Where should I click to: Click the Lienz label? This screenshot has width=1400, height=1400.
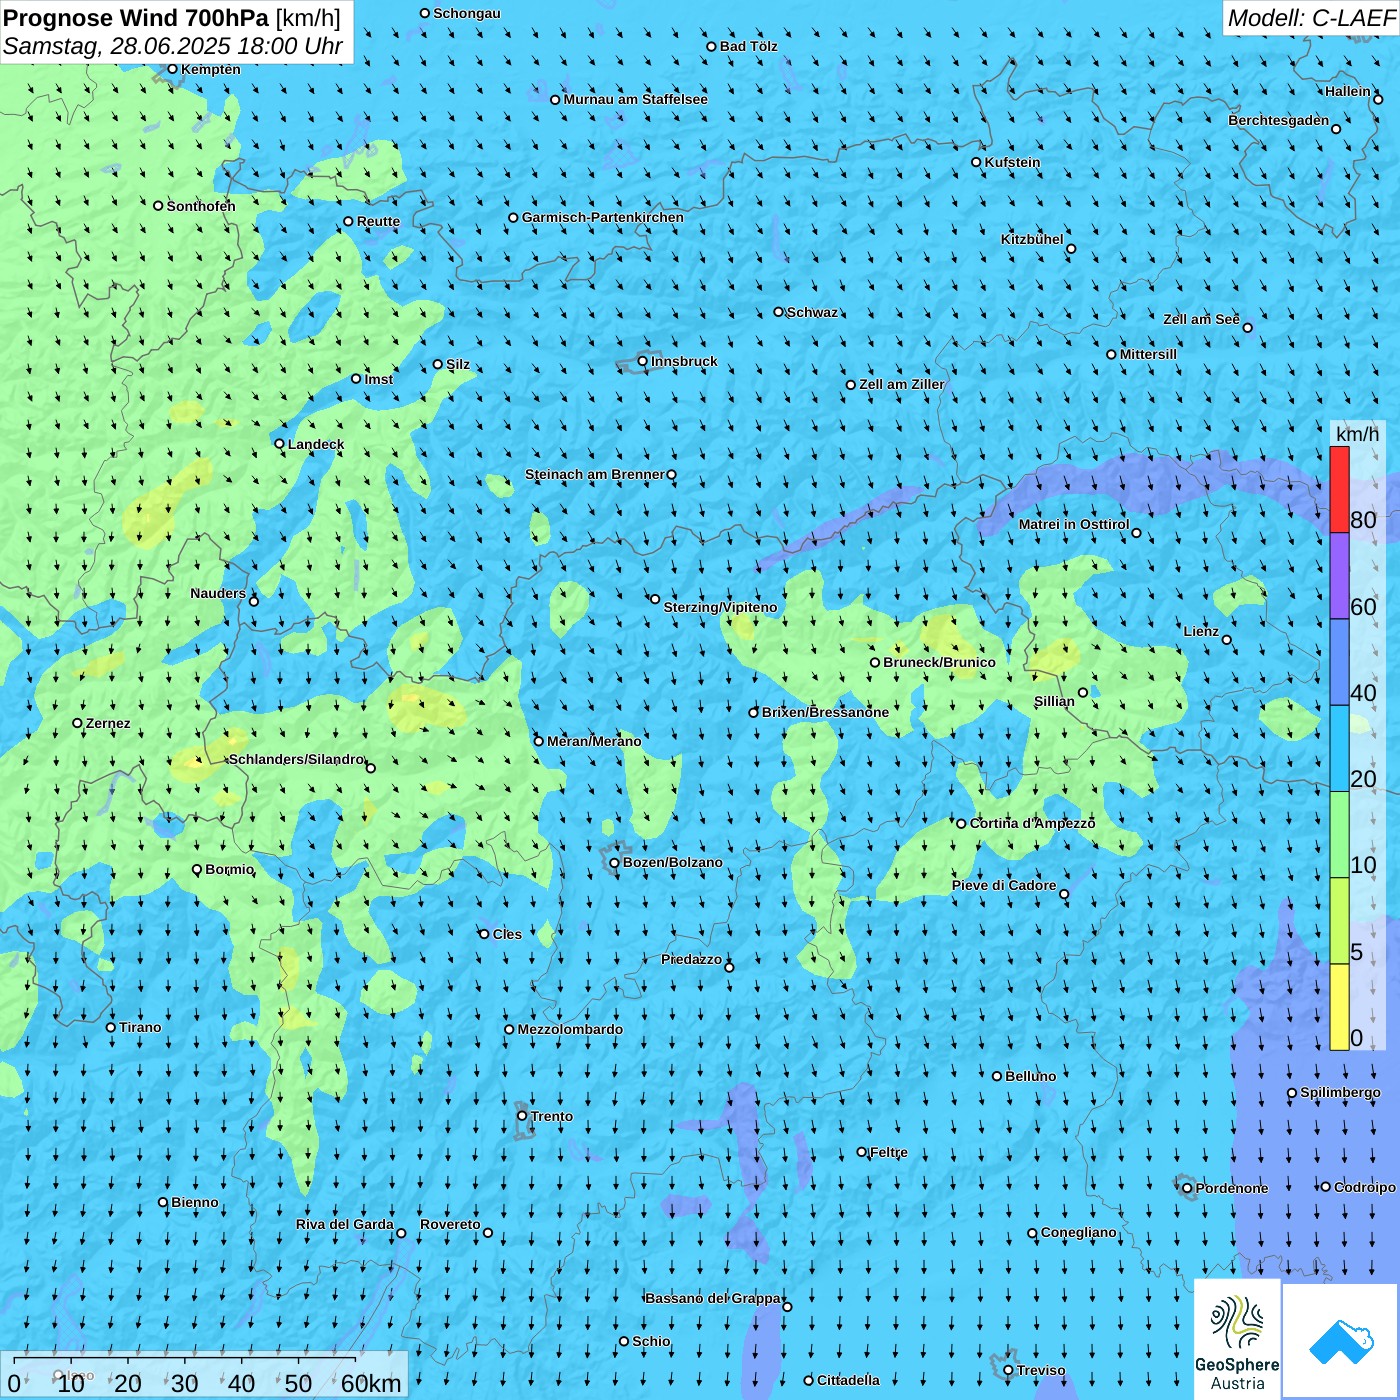[1201, 631]
